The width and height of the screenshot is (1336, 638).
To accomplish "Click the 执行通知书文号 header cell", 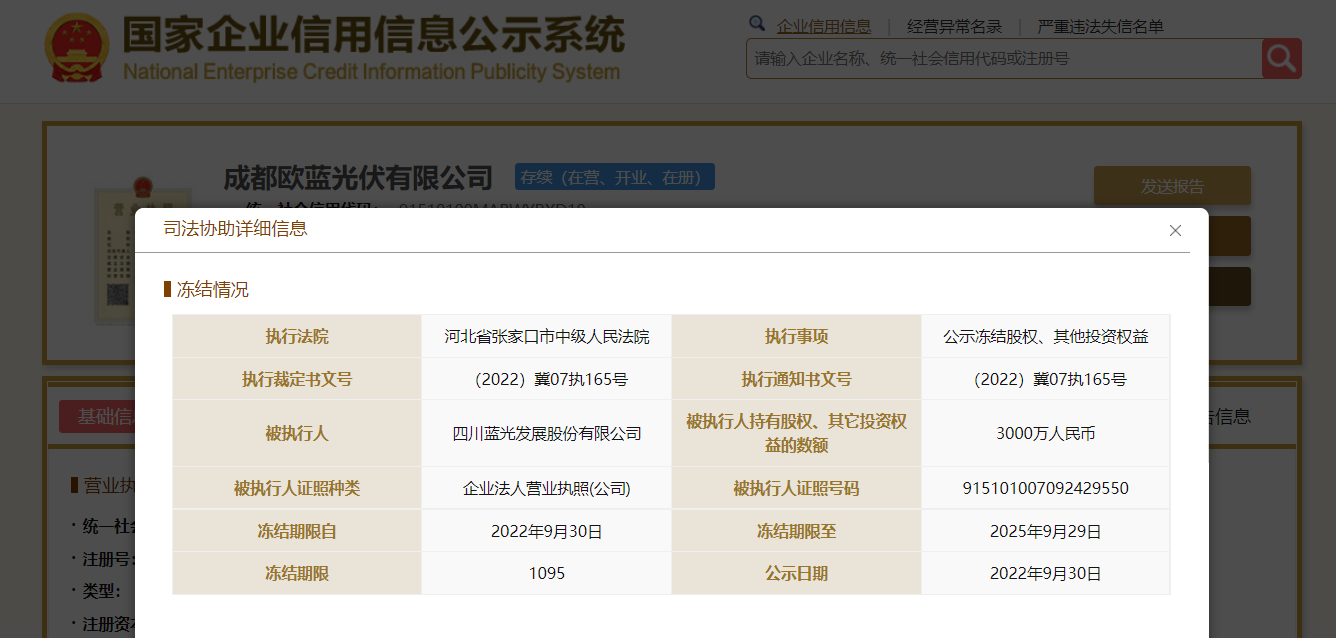I will tap(797, 379).
